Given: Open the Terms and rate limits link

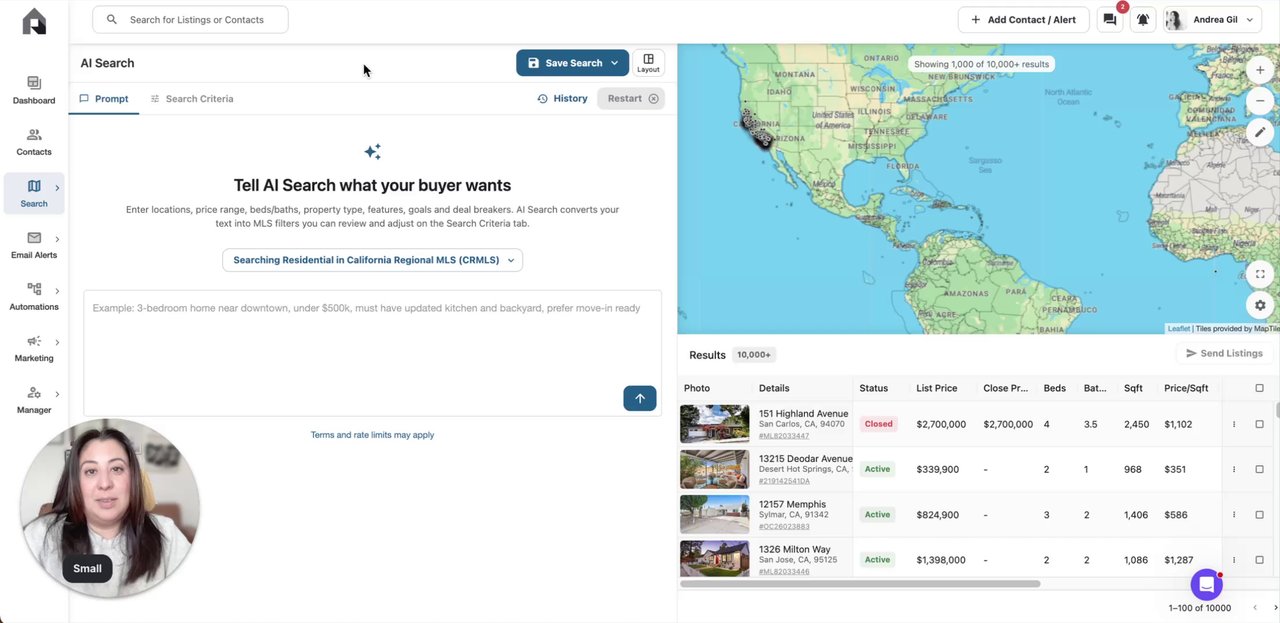Looking at the screenshot, I should 372,435.
